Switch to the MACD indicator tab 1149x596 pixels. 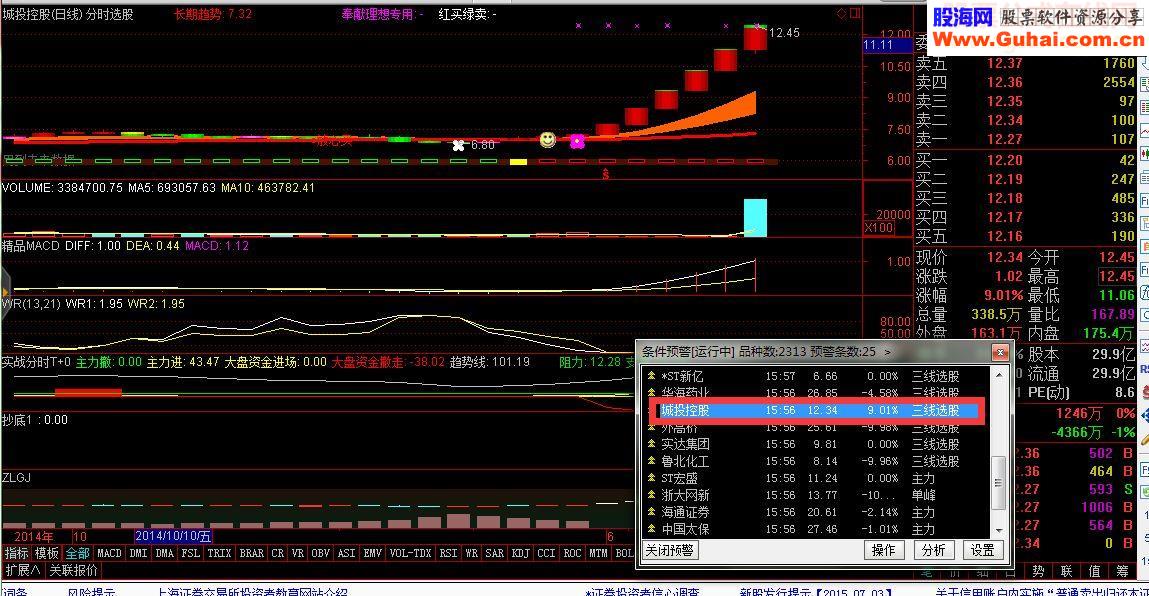tap(109, 553)
